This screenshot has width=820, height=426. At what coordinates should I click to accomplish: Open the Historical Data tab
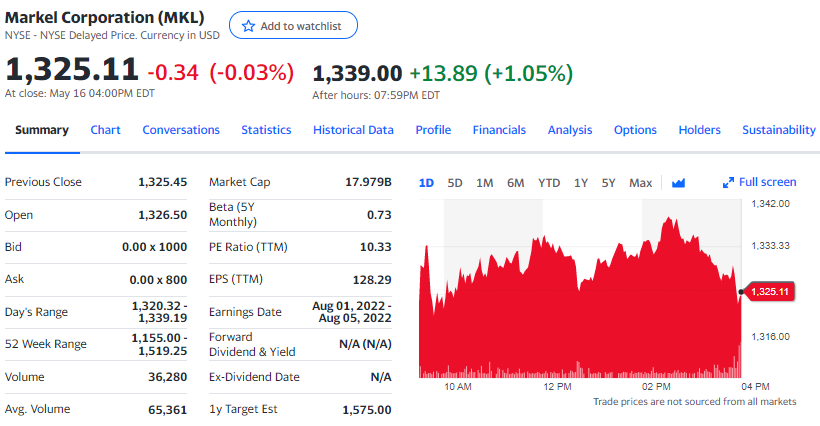click(x=353, y=130)
